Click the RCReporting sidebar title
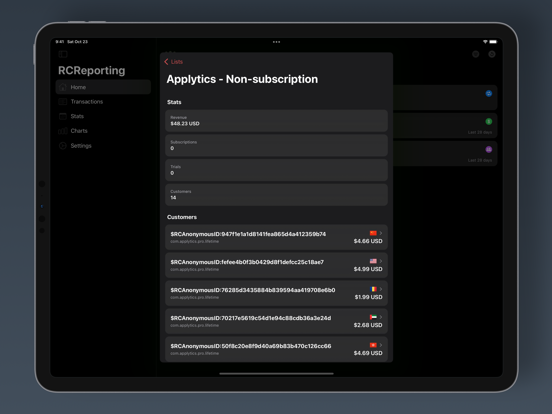This screenshot has height=414, width=552. [92, 70]
